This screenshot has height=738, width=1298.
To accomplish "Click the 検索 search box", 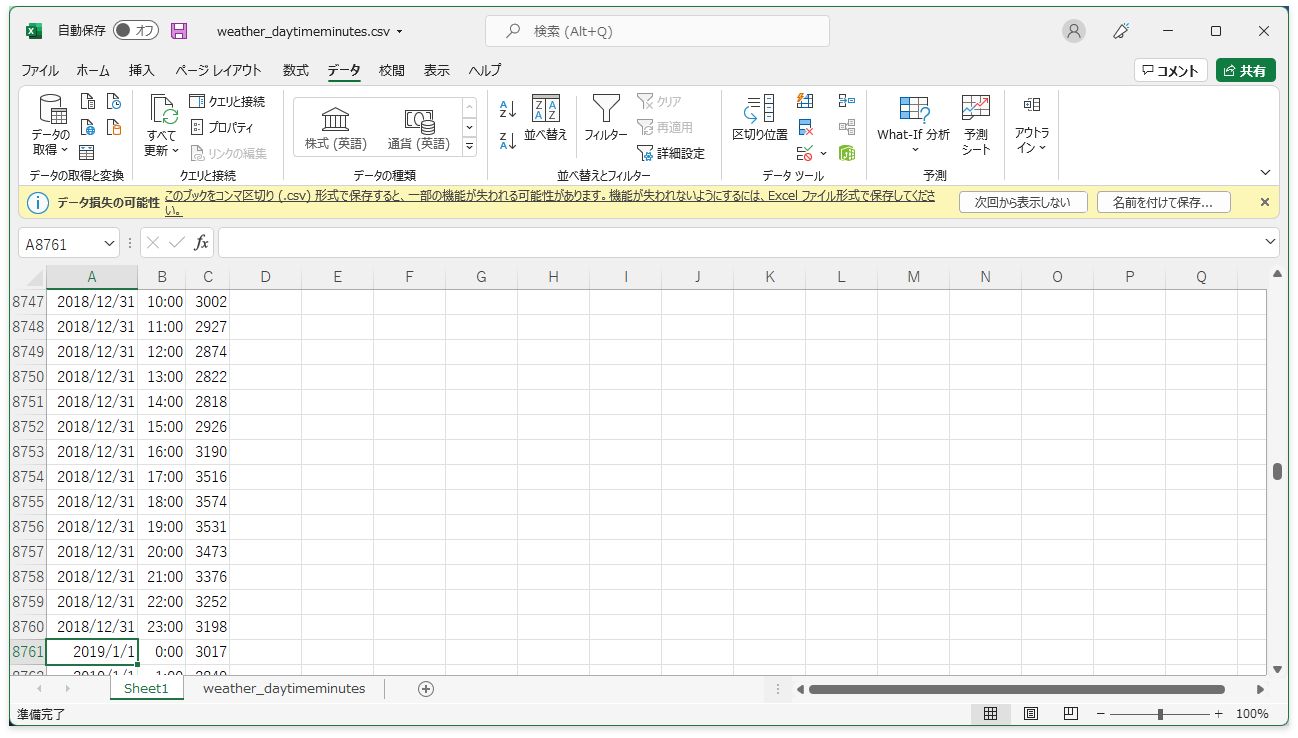I will pos(657,31).
